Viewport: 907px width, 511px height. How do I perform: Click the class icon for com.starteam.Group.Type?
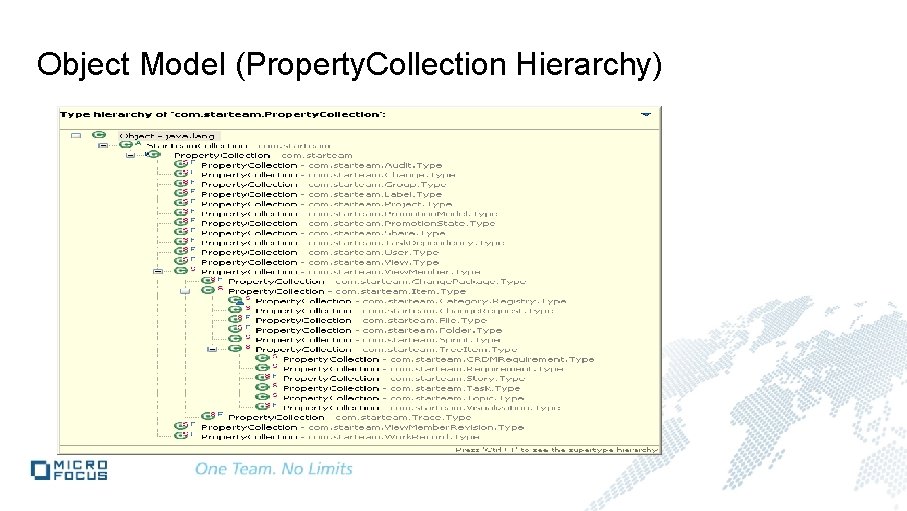point(181,184)
